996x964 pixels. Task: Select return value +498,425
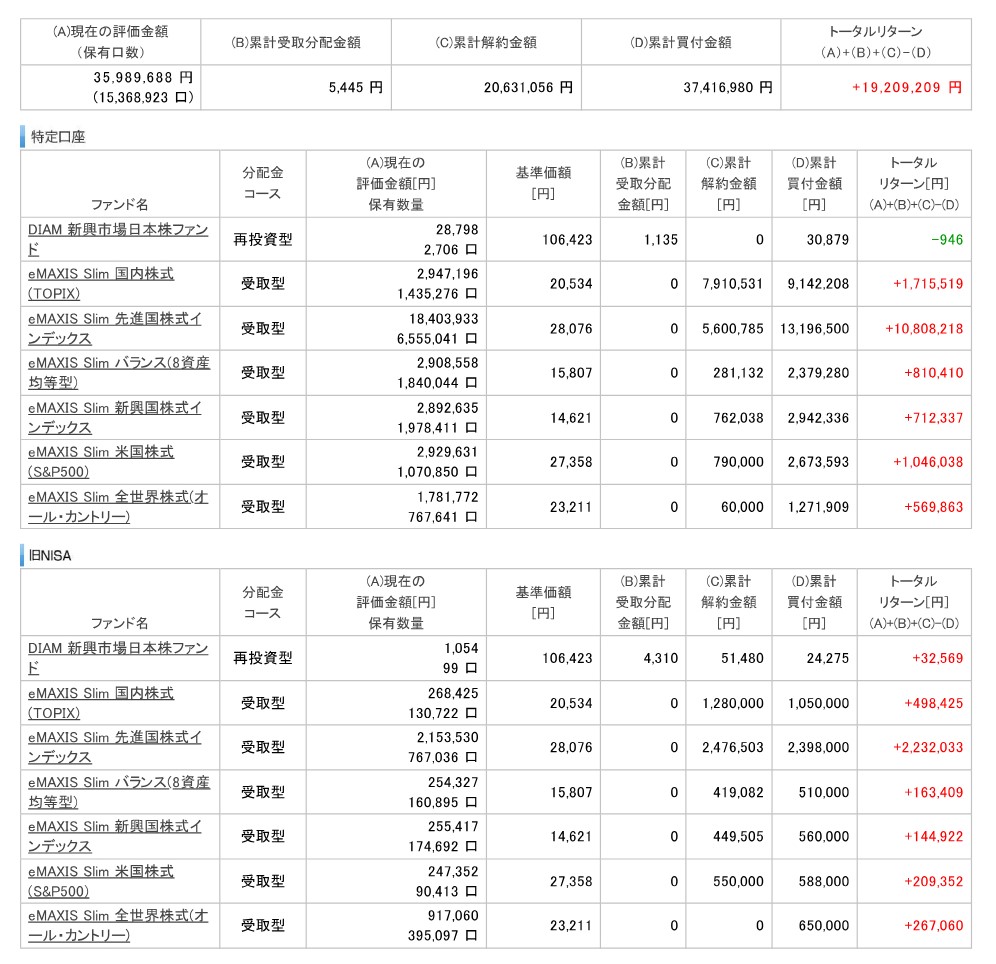[934, 703]
